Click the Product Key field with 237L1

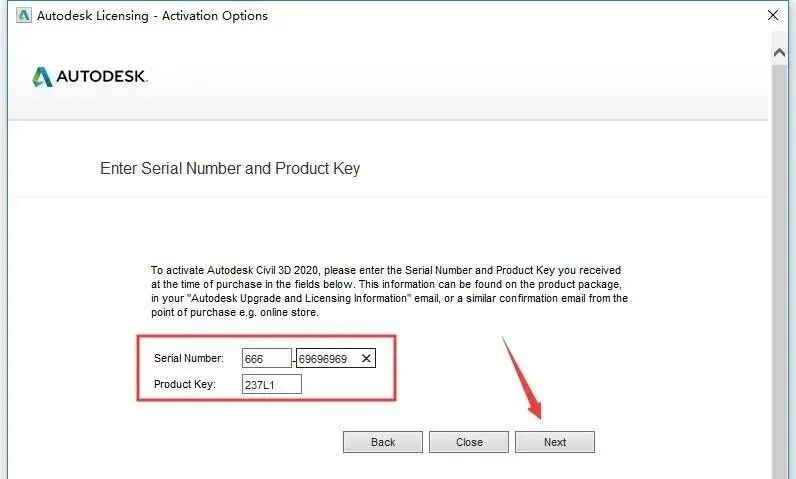tap(272, 384)
